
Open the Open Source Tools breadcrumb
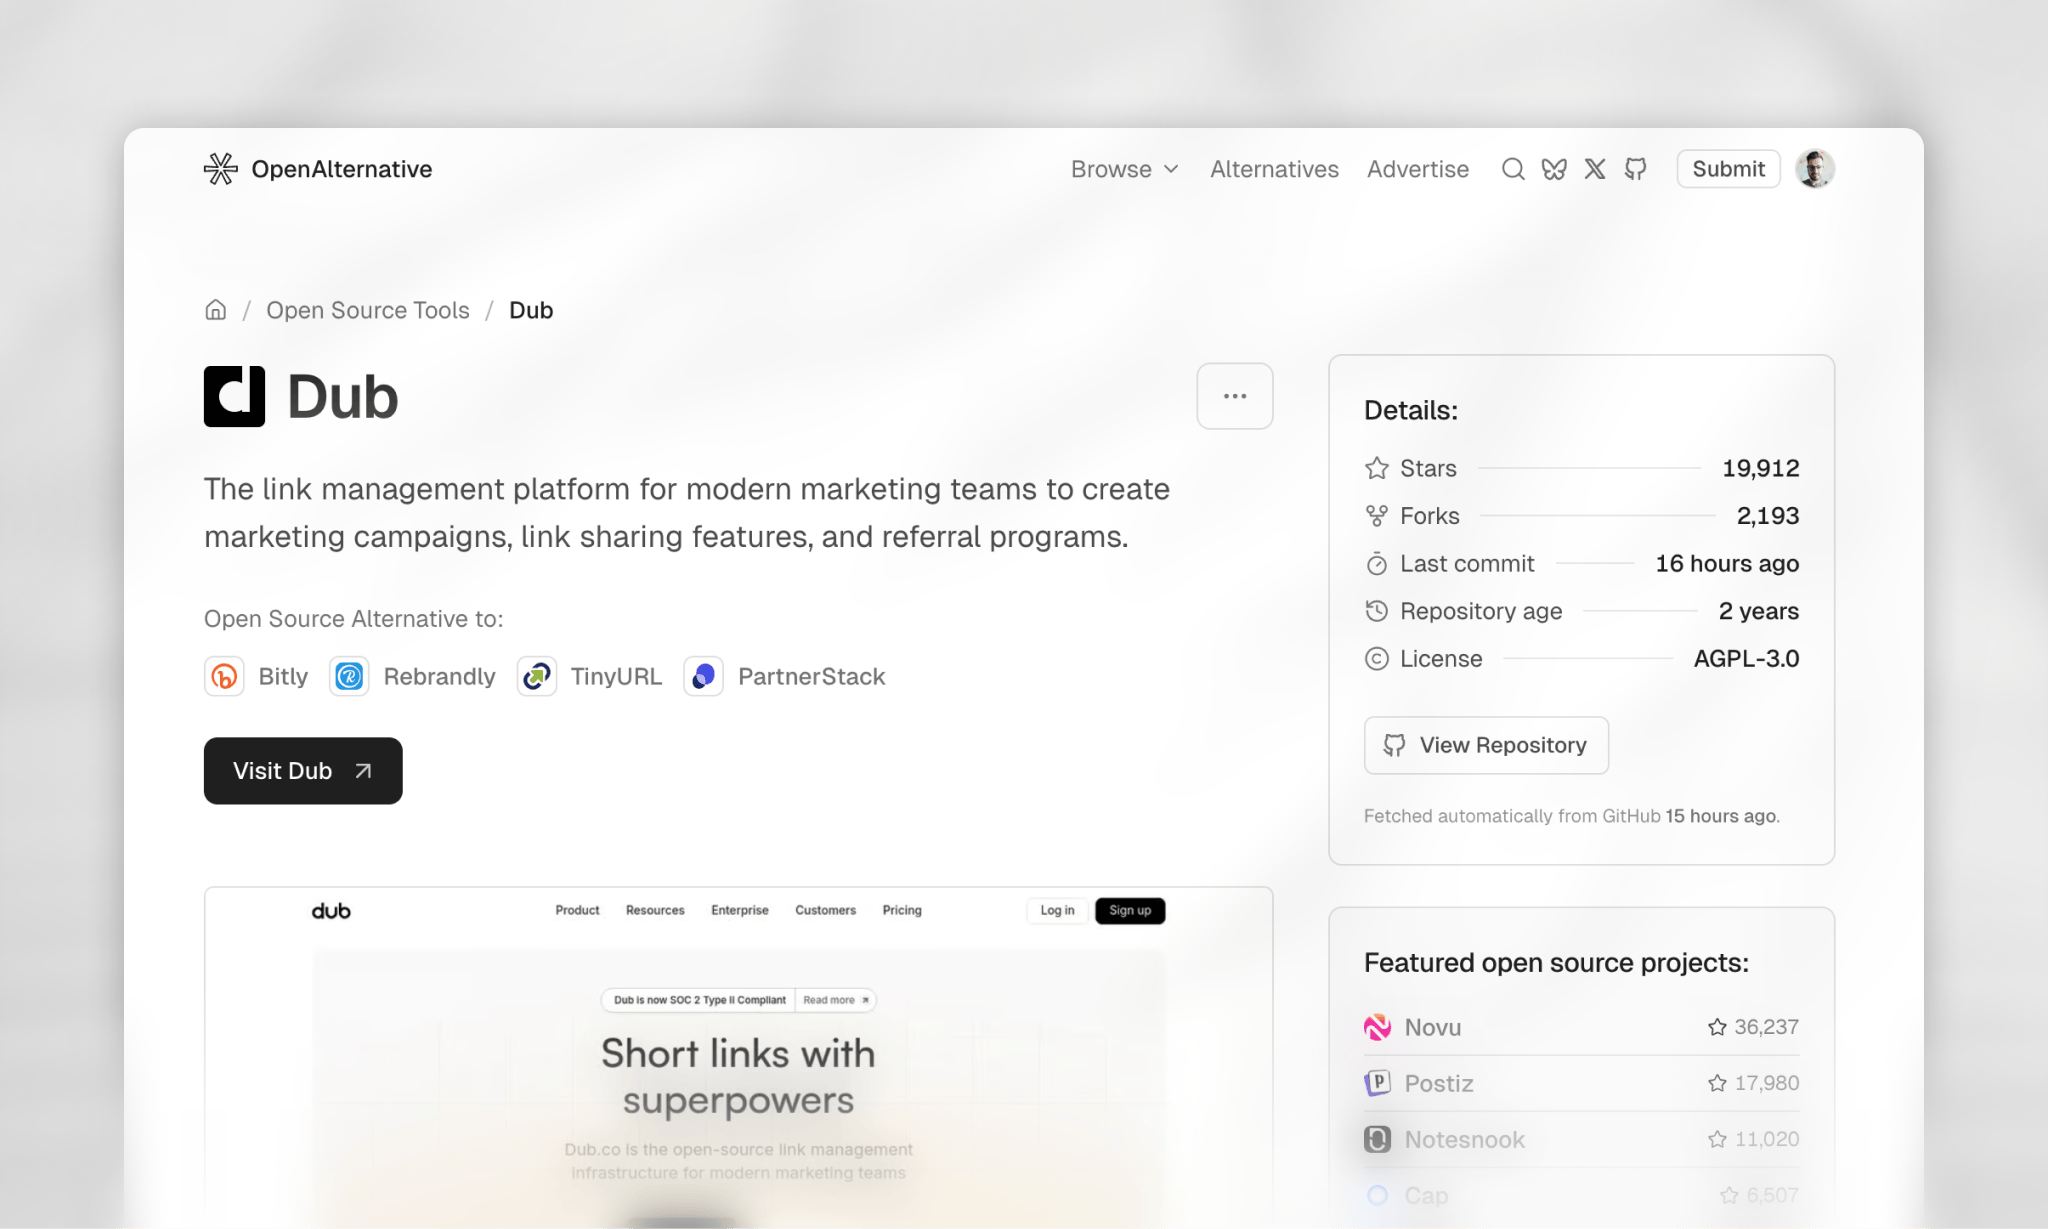point(368,310)
